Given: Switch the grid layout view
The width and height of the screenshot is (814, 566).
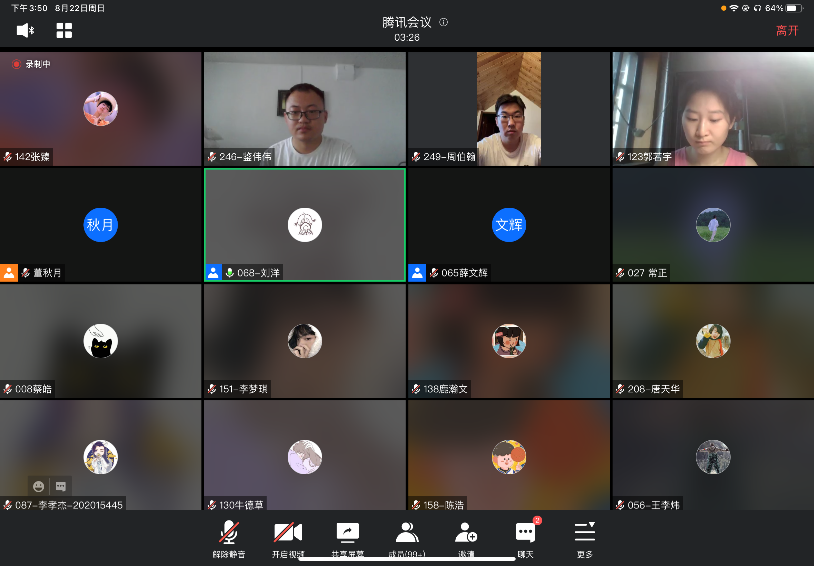Looking at the screenshot, I should [x=64, y=30].
